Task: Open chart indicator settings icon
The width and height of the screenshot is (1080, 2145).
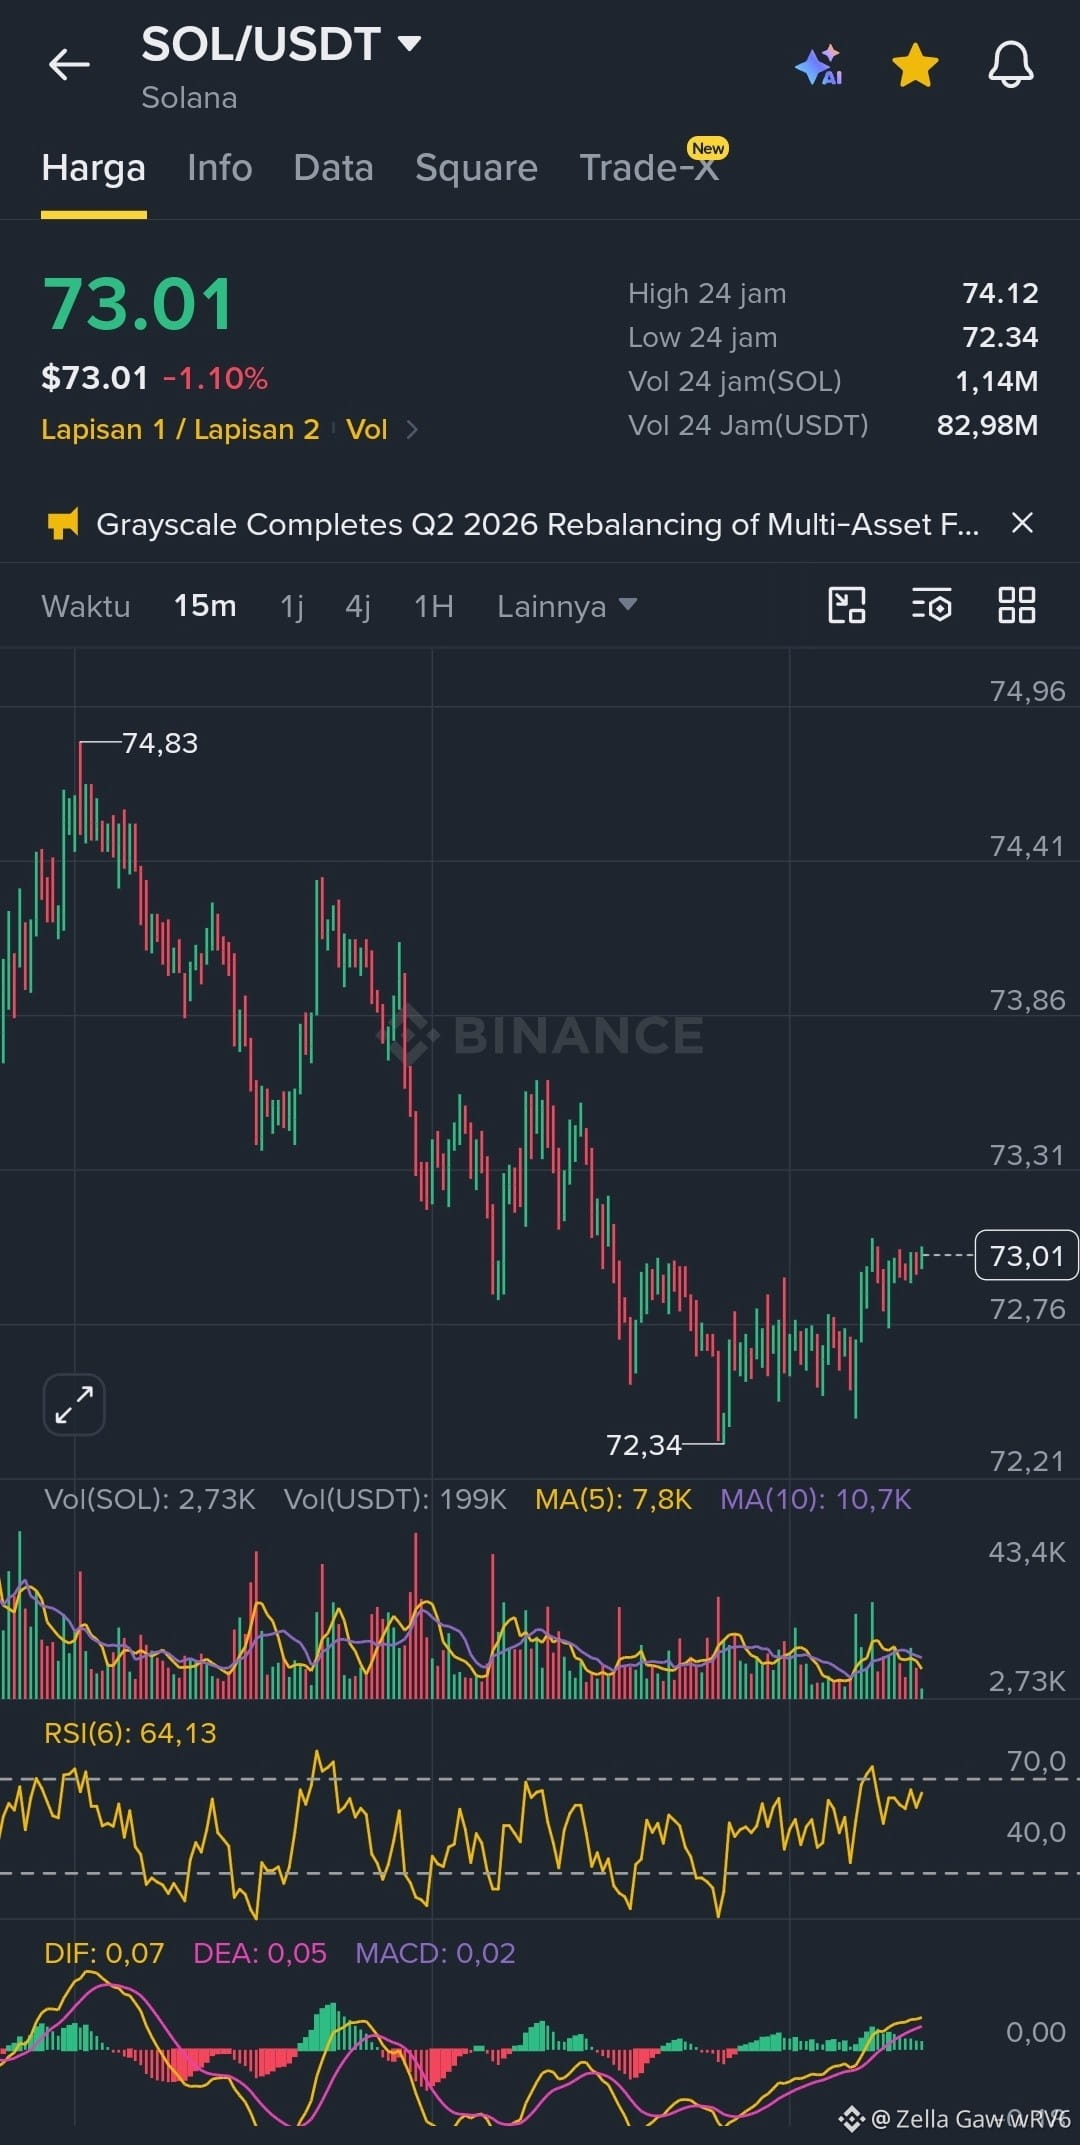Action: pos(931,605)
